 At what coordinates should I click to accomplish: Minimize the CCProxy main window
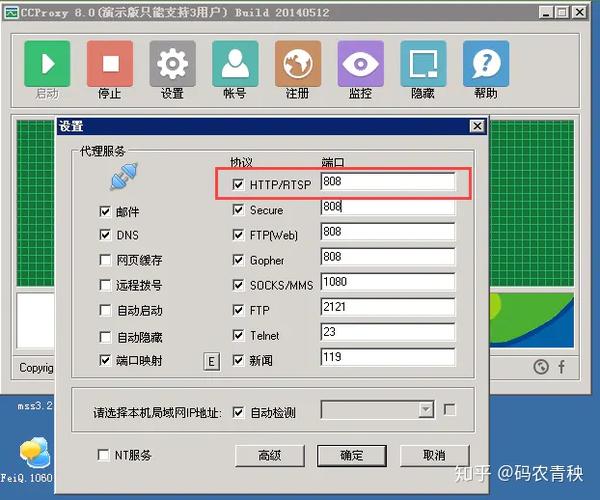[x=546, y=13]
